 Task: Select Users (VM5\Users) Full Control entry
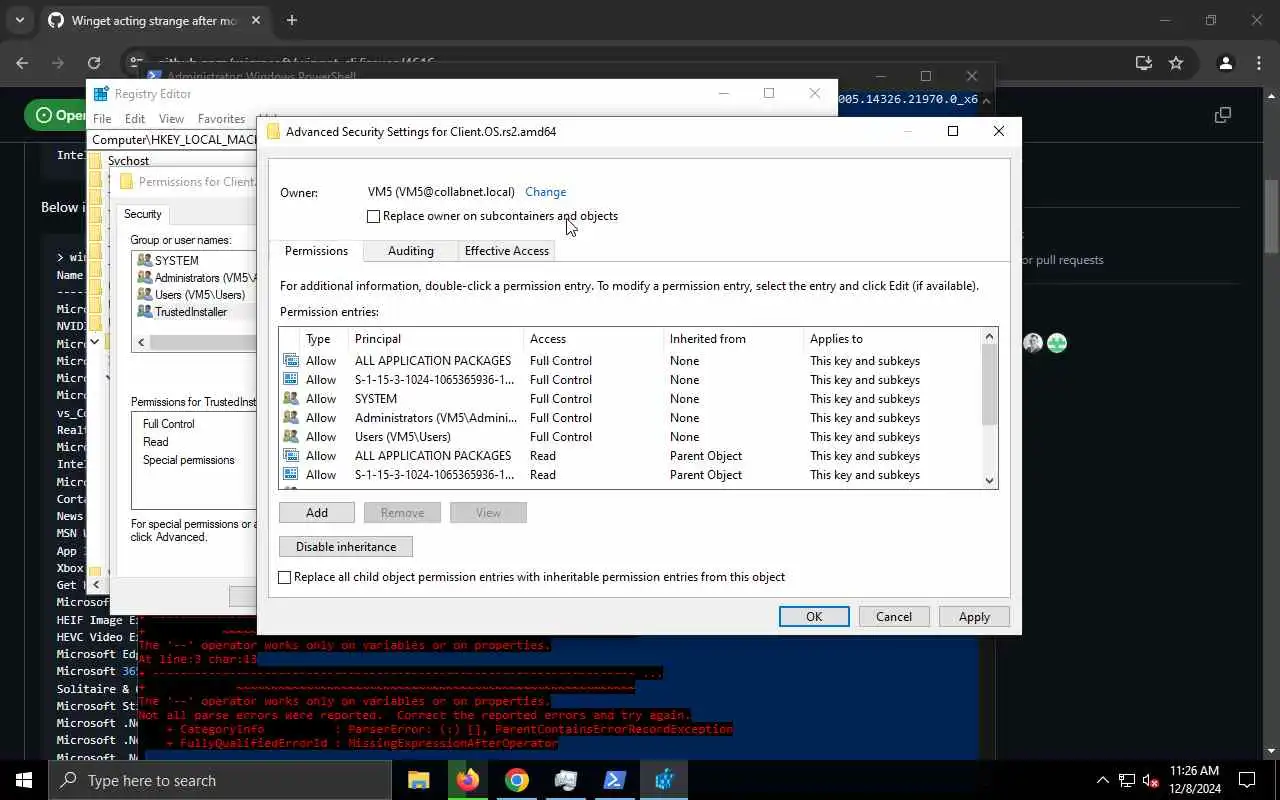click(x=630, y=437)
